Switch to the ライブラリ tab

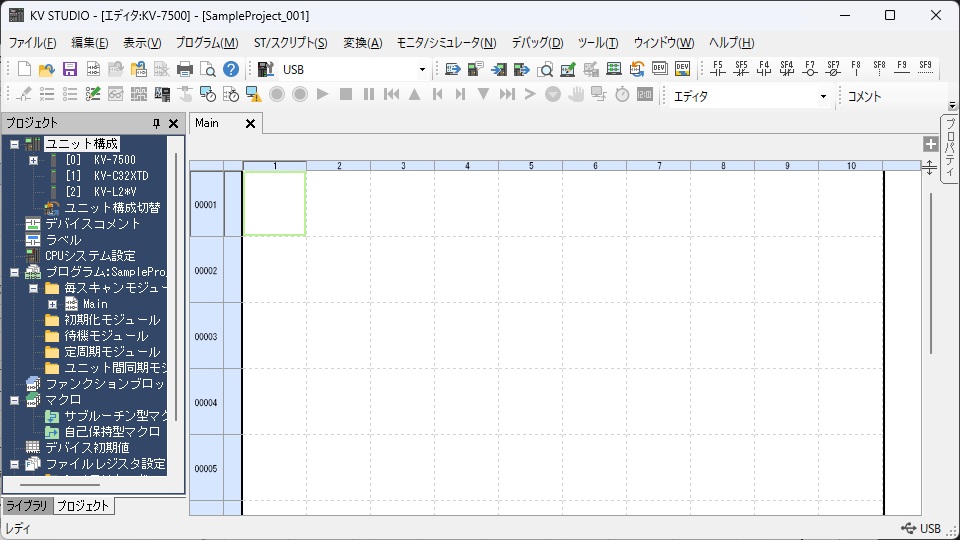click(x=26, y=506)
